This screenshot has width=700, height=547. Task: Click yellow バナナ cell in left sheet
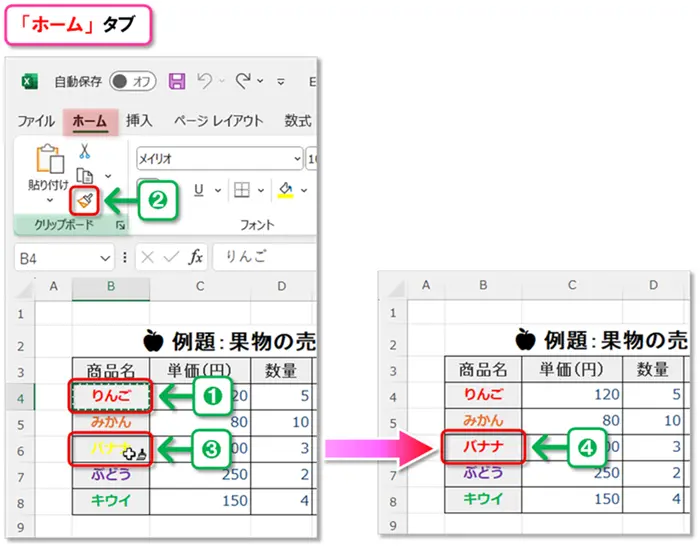pos(111,449)
